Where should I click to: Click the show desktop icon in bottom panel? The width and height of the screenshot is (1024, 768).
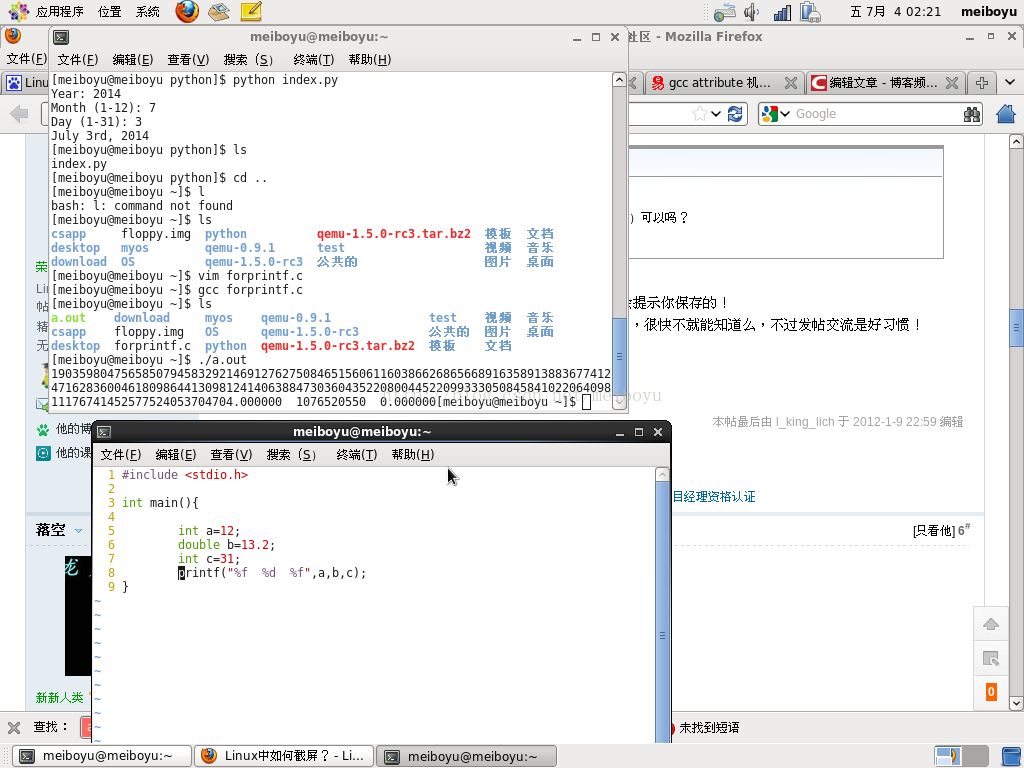pos(1011,756)
